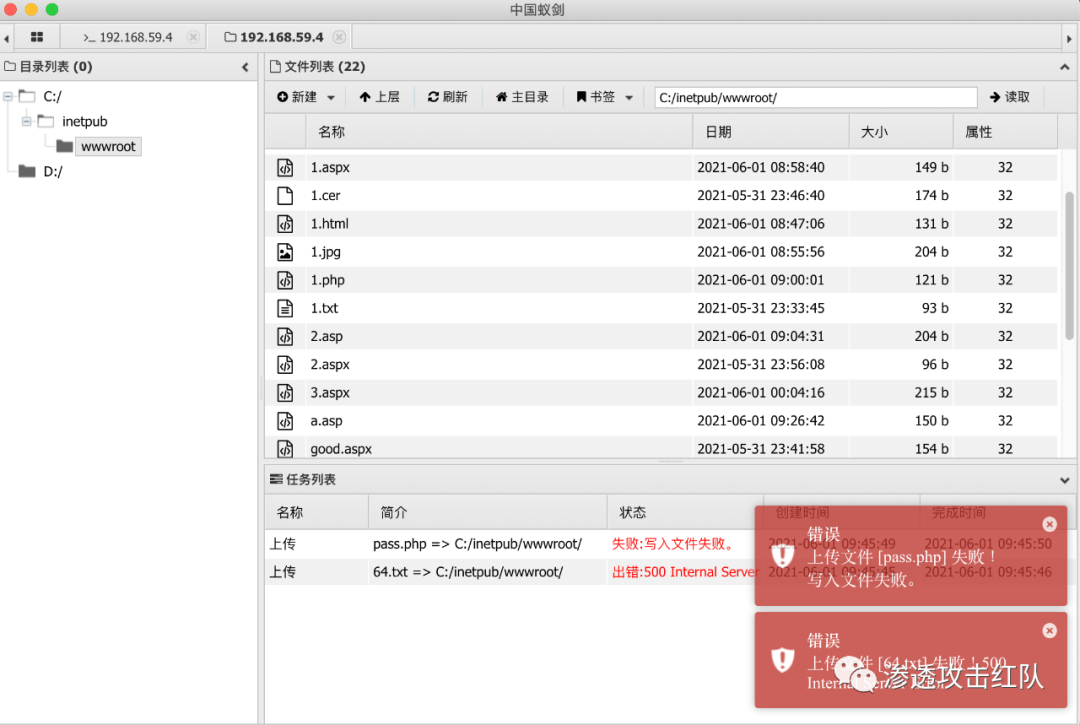Screen dimensions: 1080x725
Task: Dismiss the pass.php upload error notification
Action: point(1049,525)
